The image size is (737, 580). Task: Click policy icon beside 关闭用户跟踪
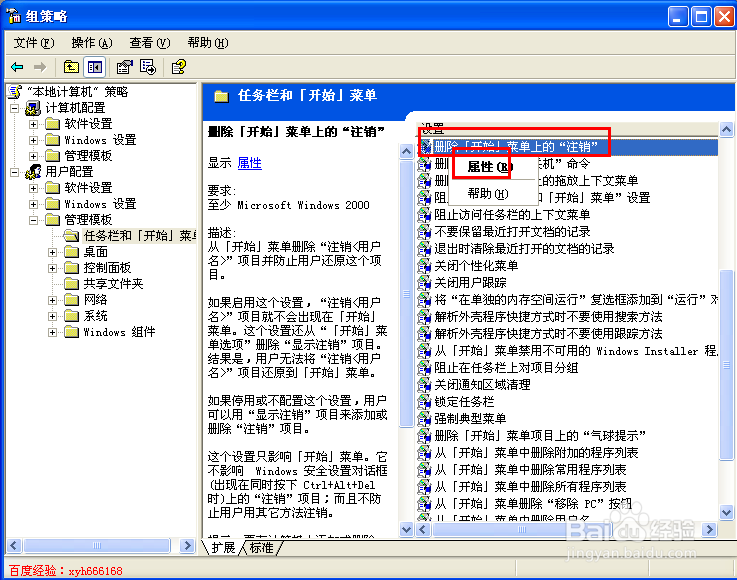coord(424,282)
